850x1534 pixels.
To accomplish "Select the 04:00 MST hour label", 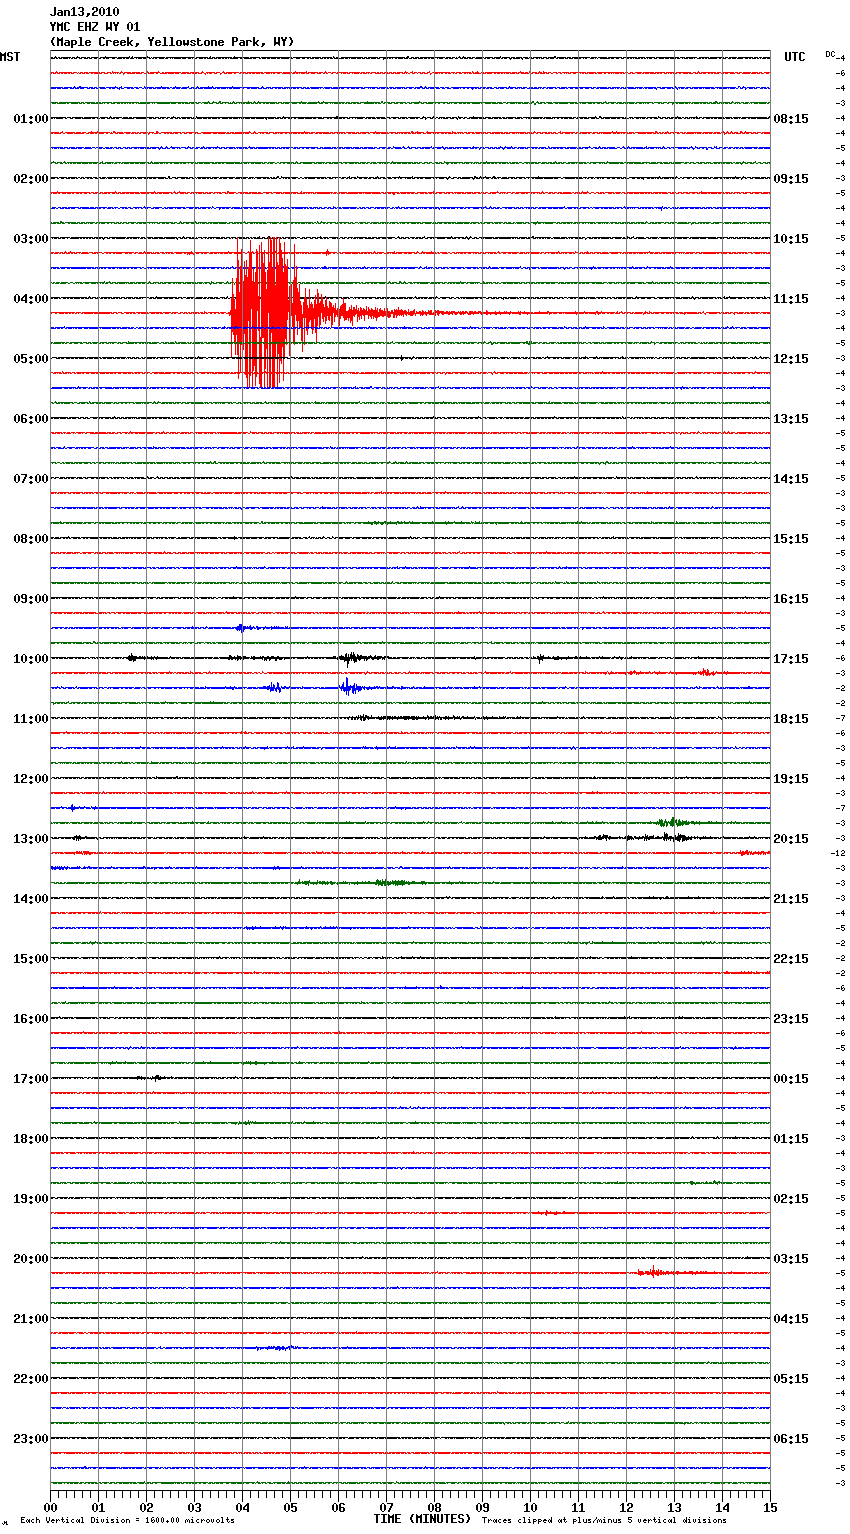I will pos(30,299).
